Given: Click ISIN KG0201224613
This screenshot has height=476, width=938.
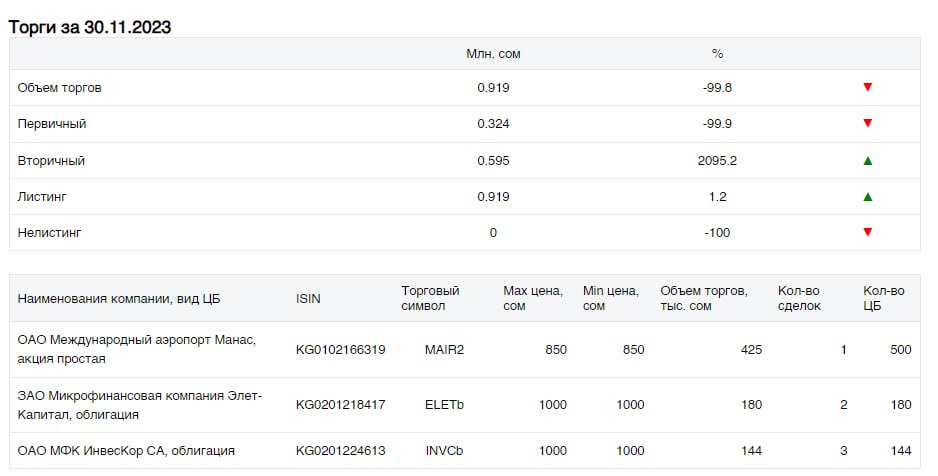Looking at the screenshot, I should pyautogui.click(x=340, y=451).
